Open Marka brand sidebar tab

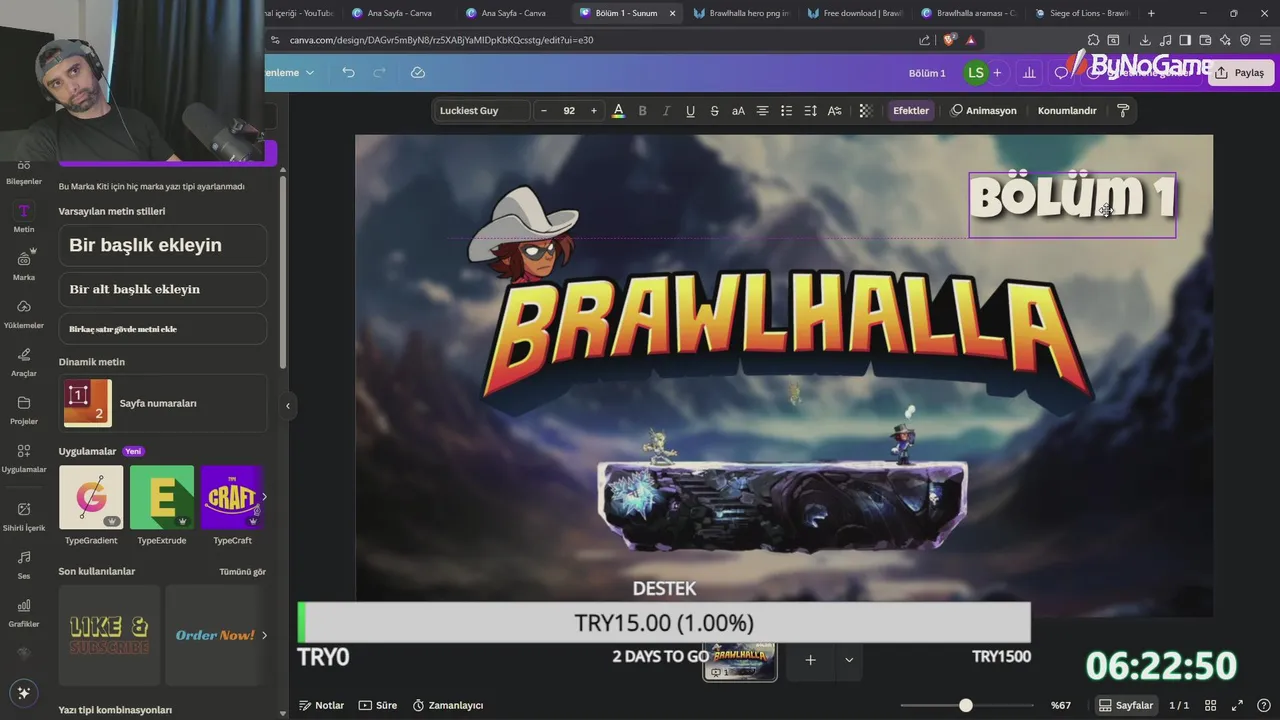24,265
